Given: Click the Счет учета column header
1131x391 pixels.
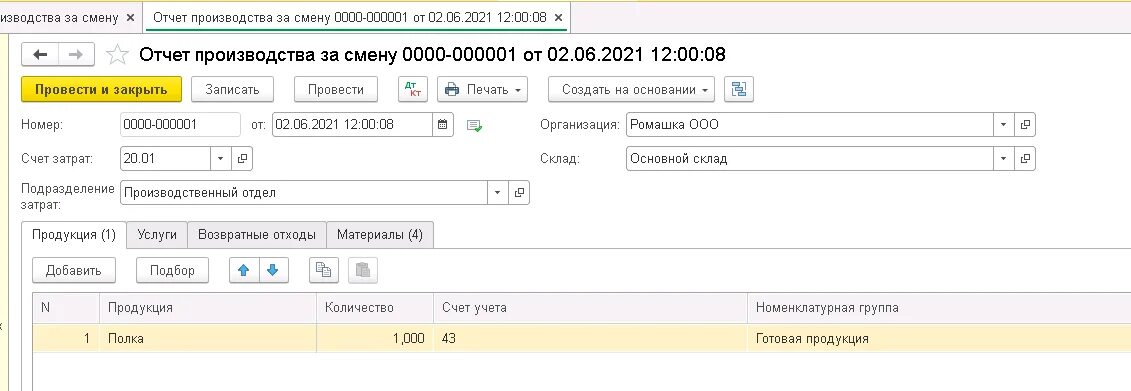Looking at the screenshot, I should [590, 308].
